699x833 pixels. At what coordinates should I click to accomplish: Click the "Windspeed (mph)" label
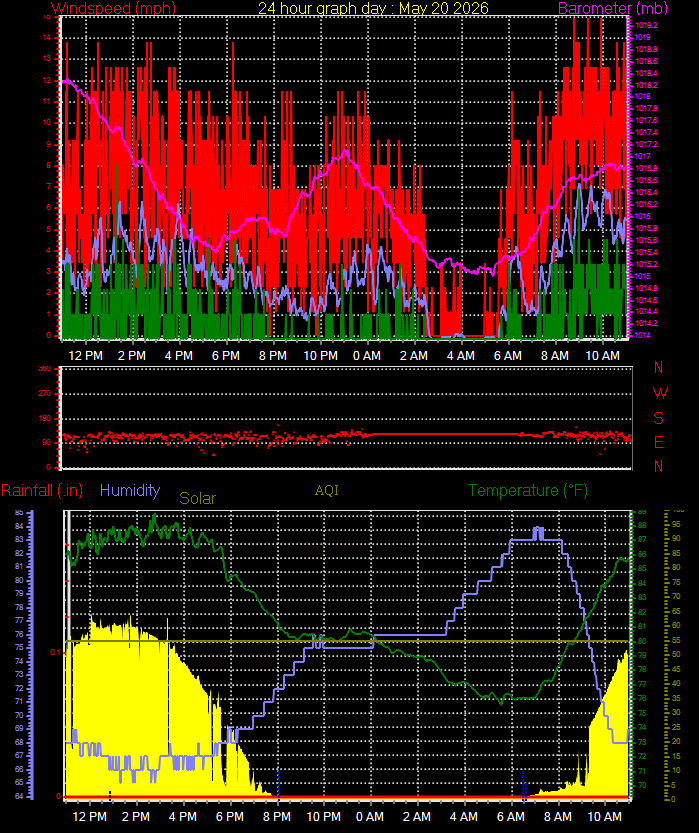pos(113,8)
